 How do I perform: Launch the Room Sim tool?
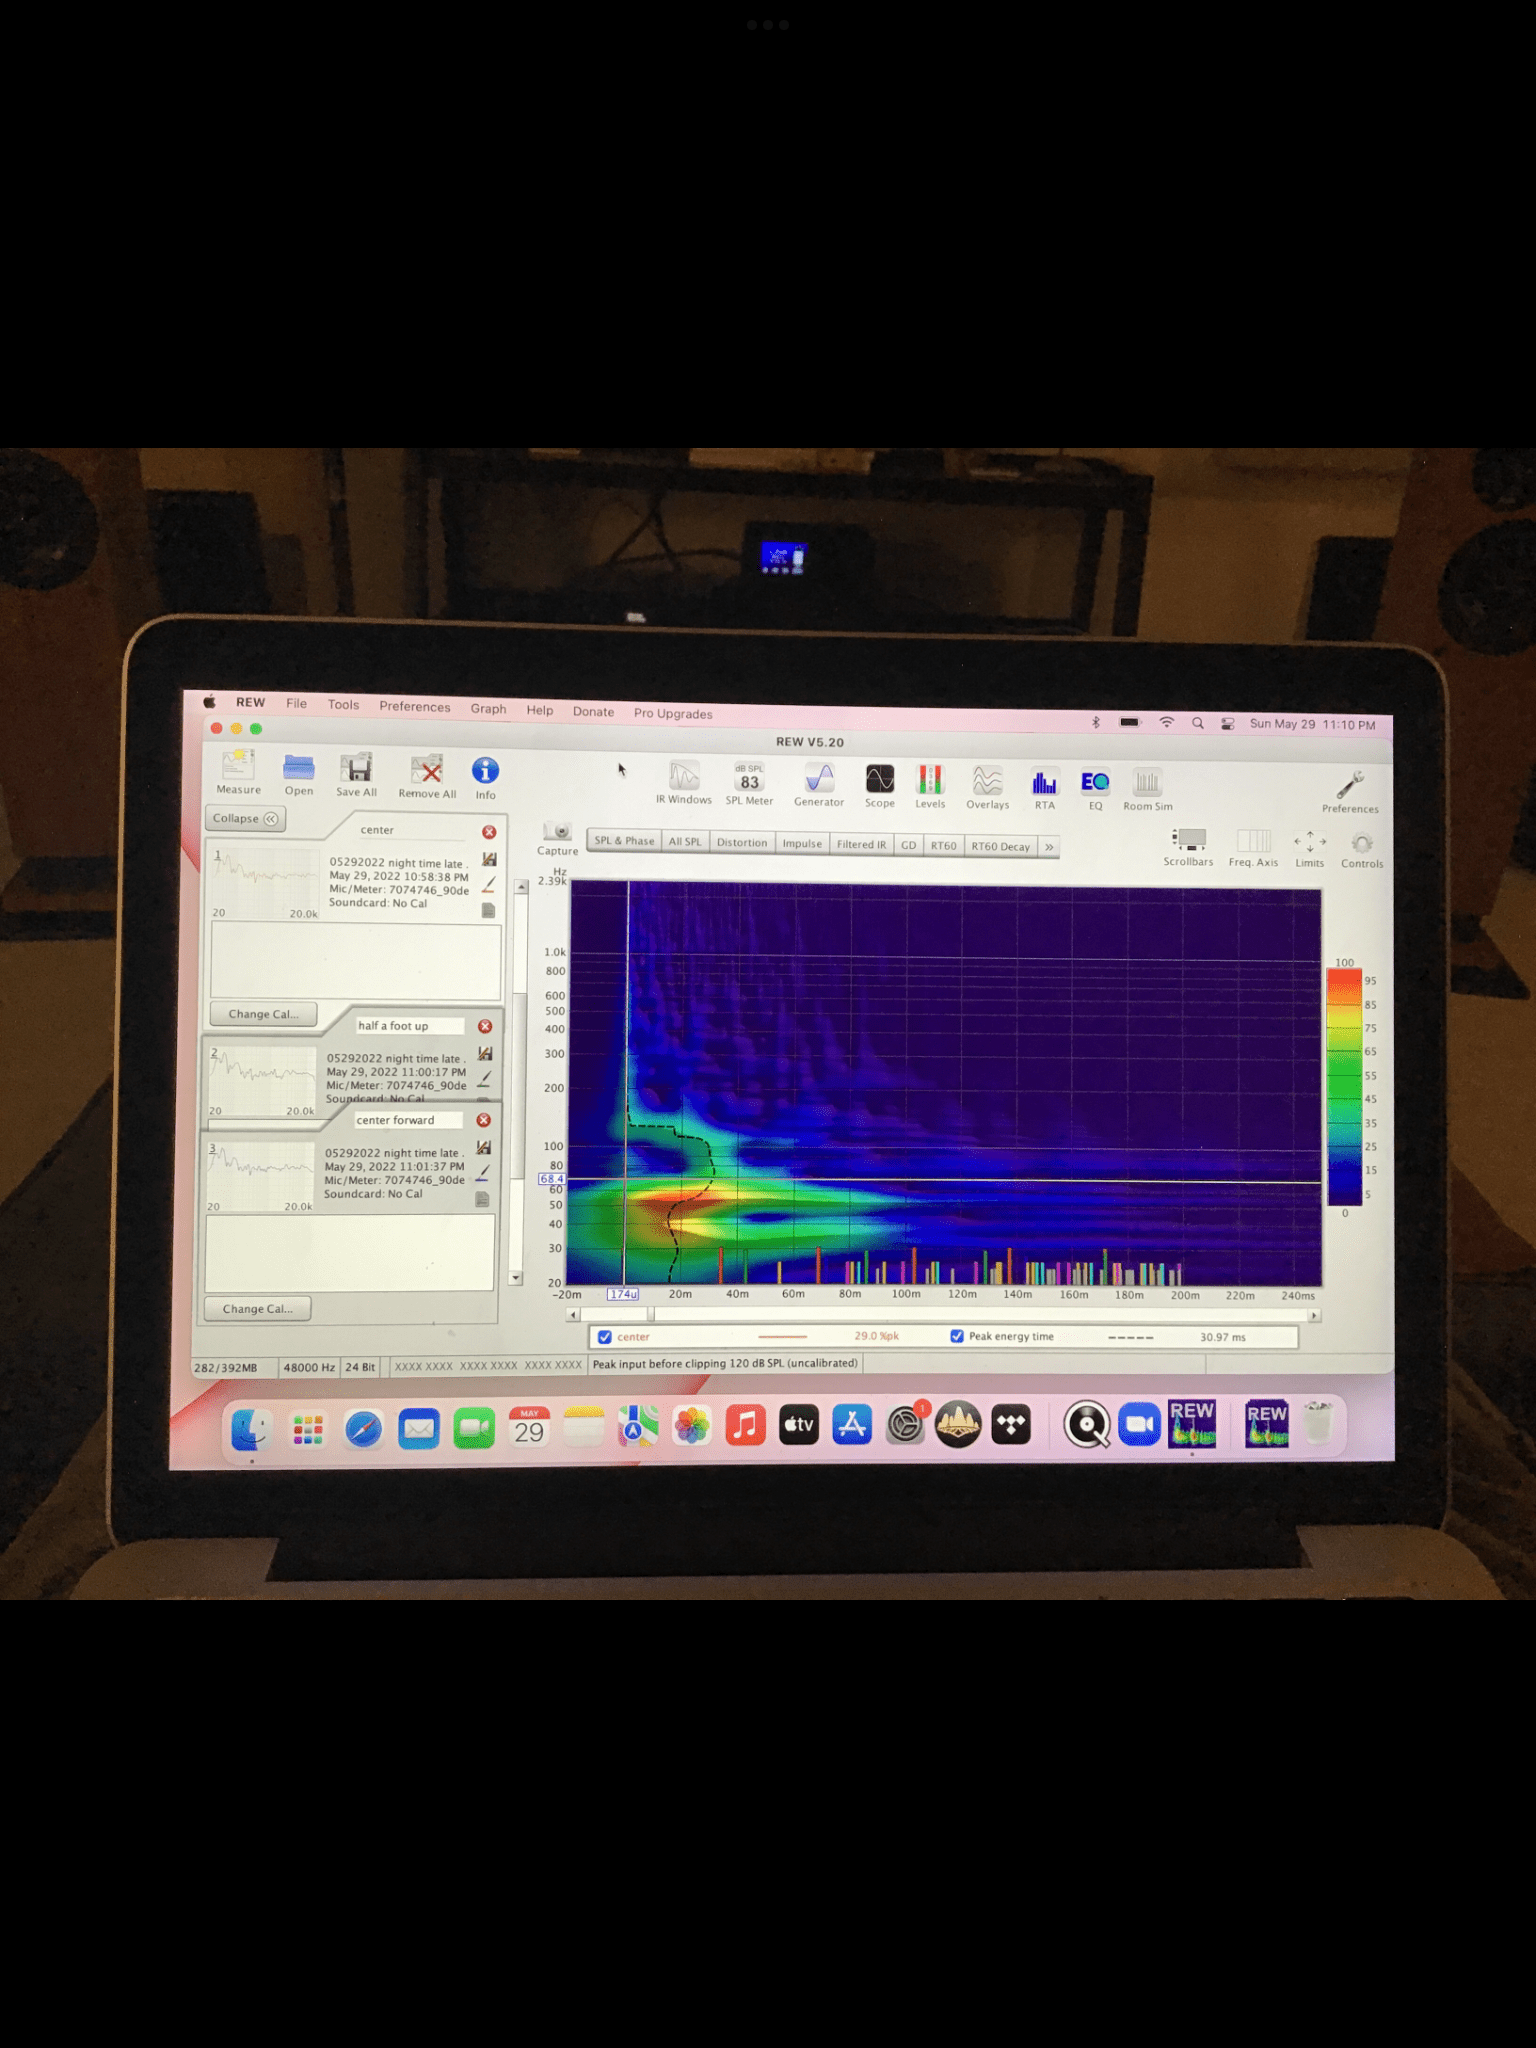[1147, 790]
